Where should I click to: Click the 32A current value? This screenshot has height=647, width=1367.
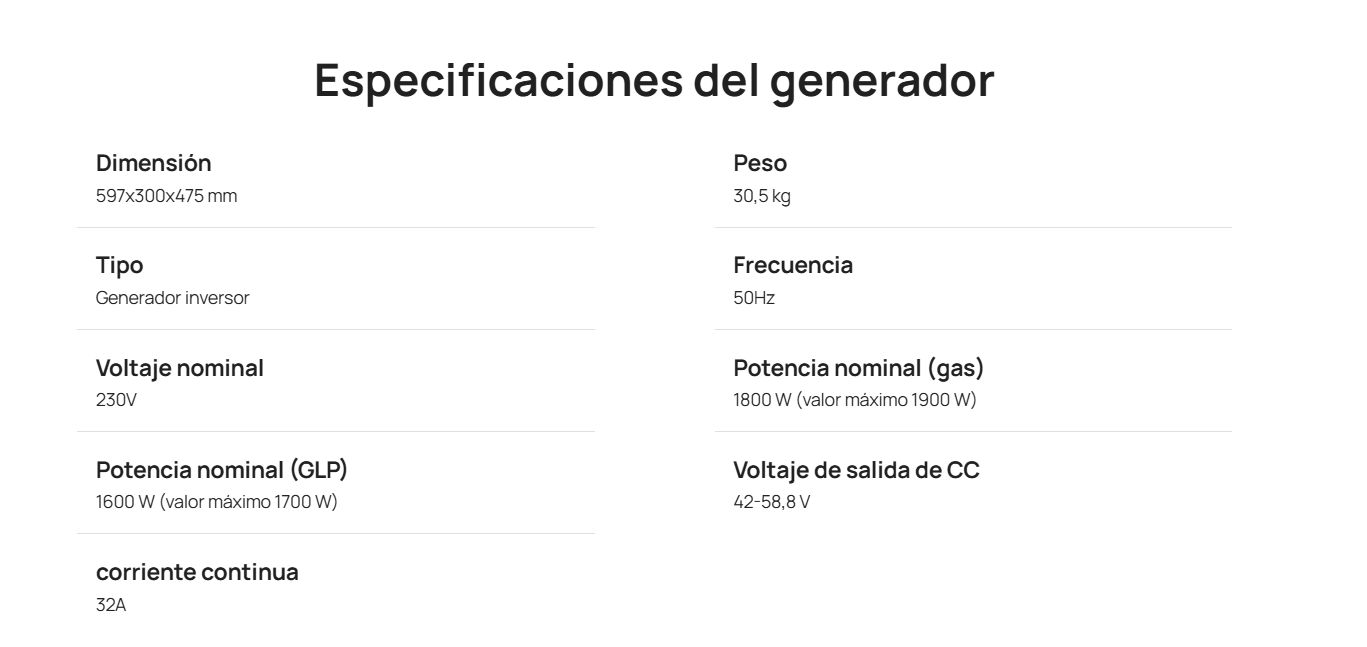(111, 604)
